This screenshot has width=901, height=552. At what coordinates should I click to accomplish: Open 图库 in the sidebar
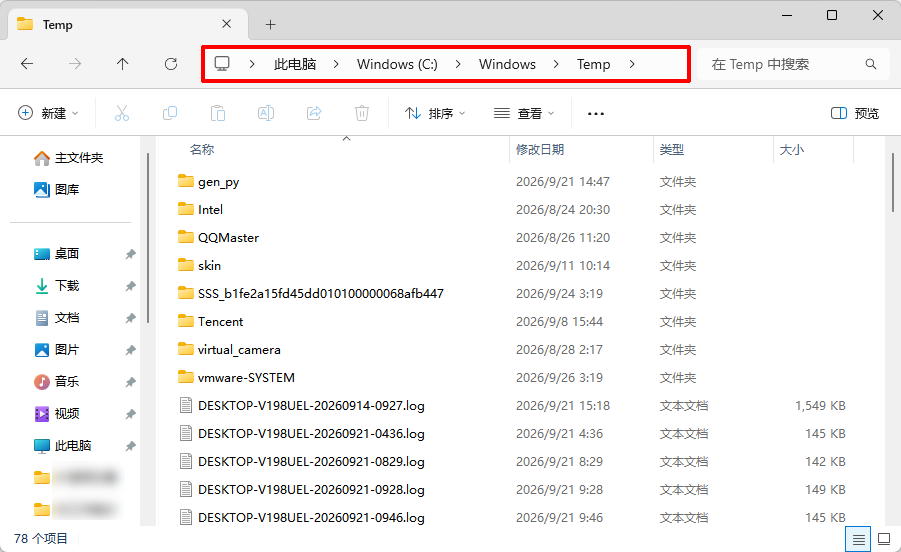coord(57,190)
